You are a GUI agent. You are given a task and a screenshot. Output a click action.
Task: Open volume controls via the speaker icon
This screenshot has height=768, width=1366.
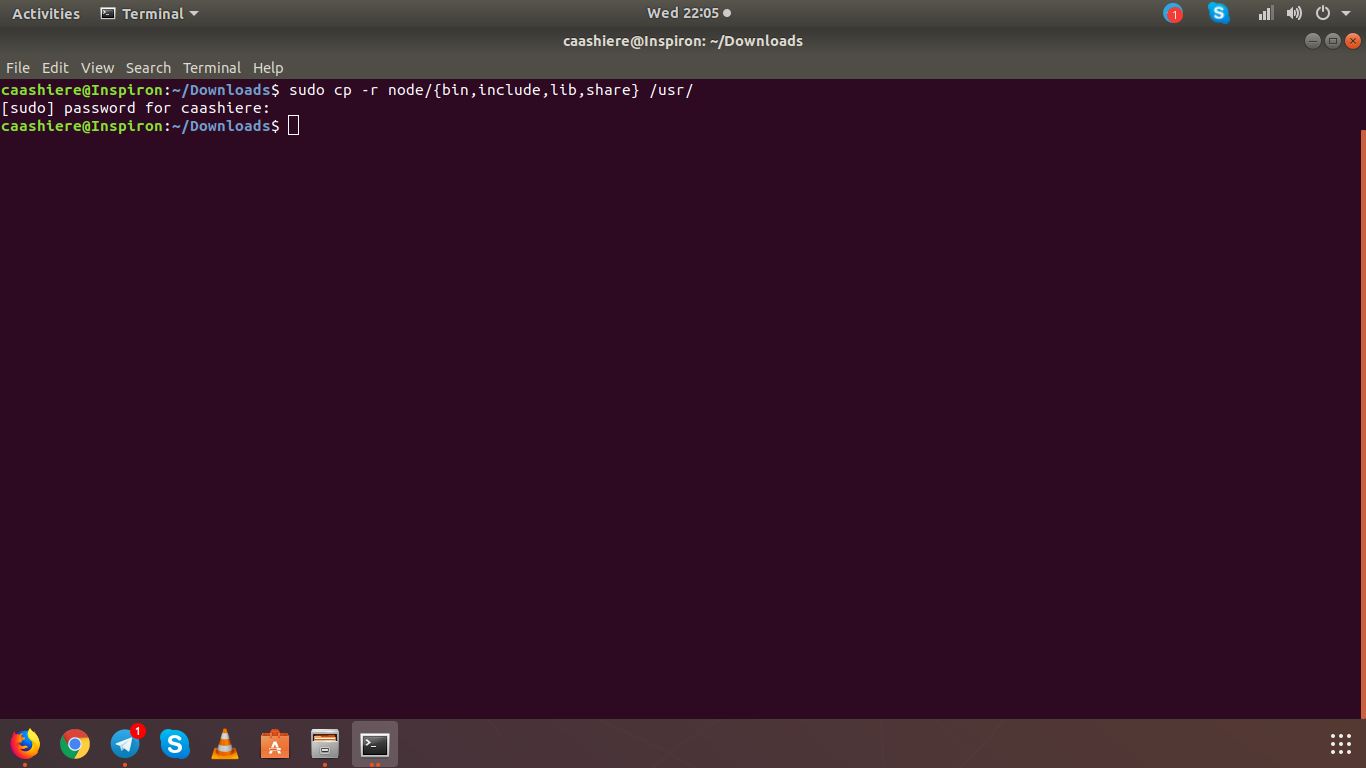pos(1293,13)
